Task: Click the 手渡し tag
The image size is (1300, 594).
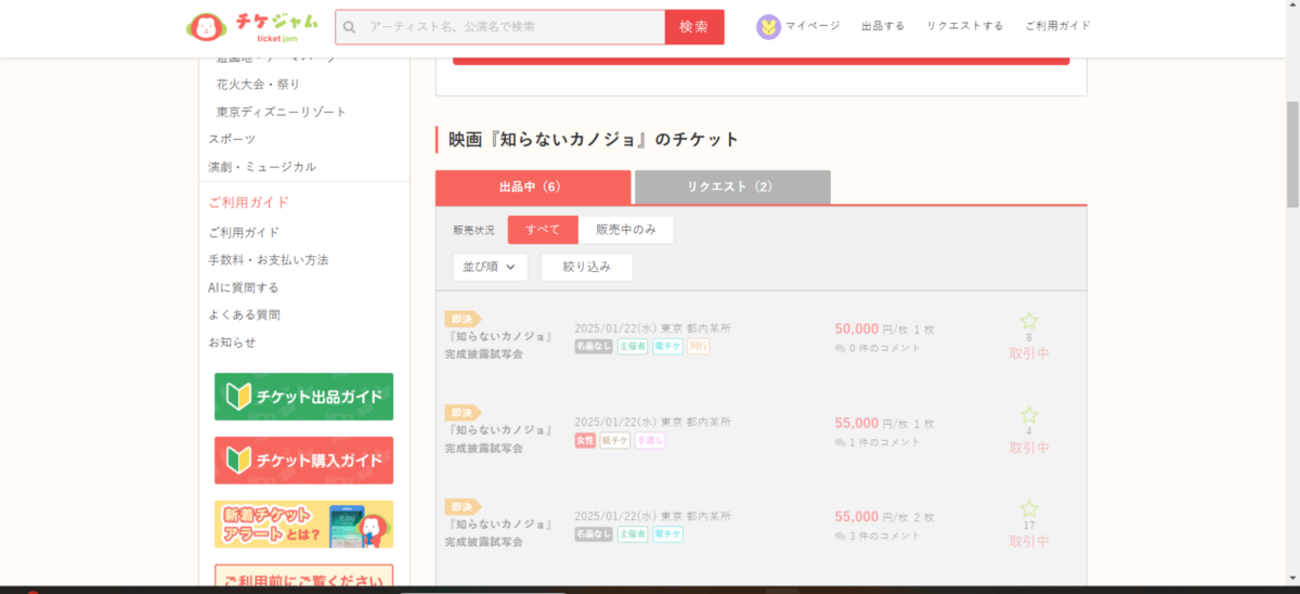Action: [x=650, y=440]
